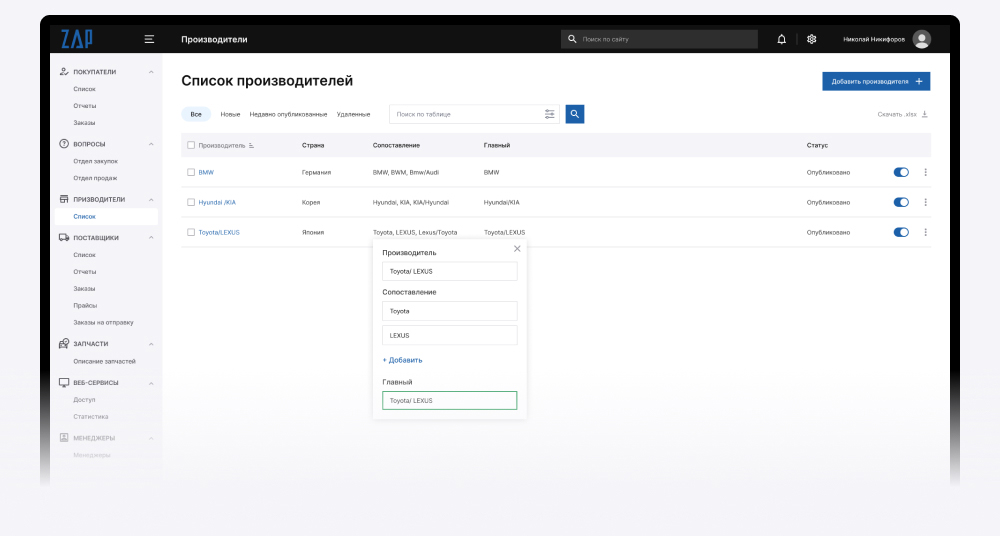
Task: Open user name Николай Никифоров
Action: click(x=874, y=39)
